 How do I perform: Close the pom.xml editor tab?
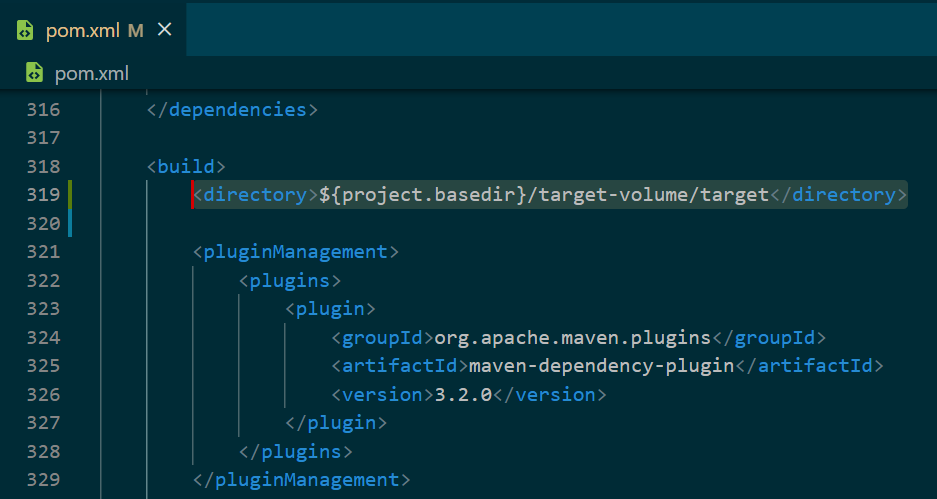click(165, 30)
